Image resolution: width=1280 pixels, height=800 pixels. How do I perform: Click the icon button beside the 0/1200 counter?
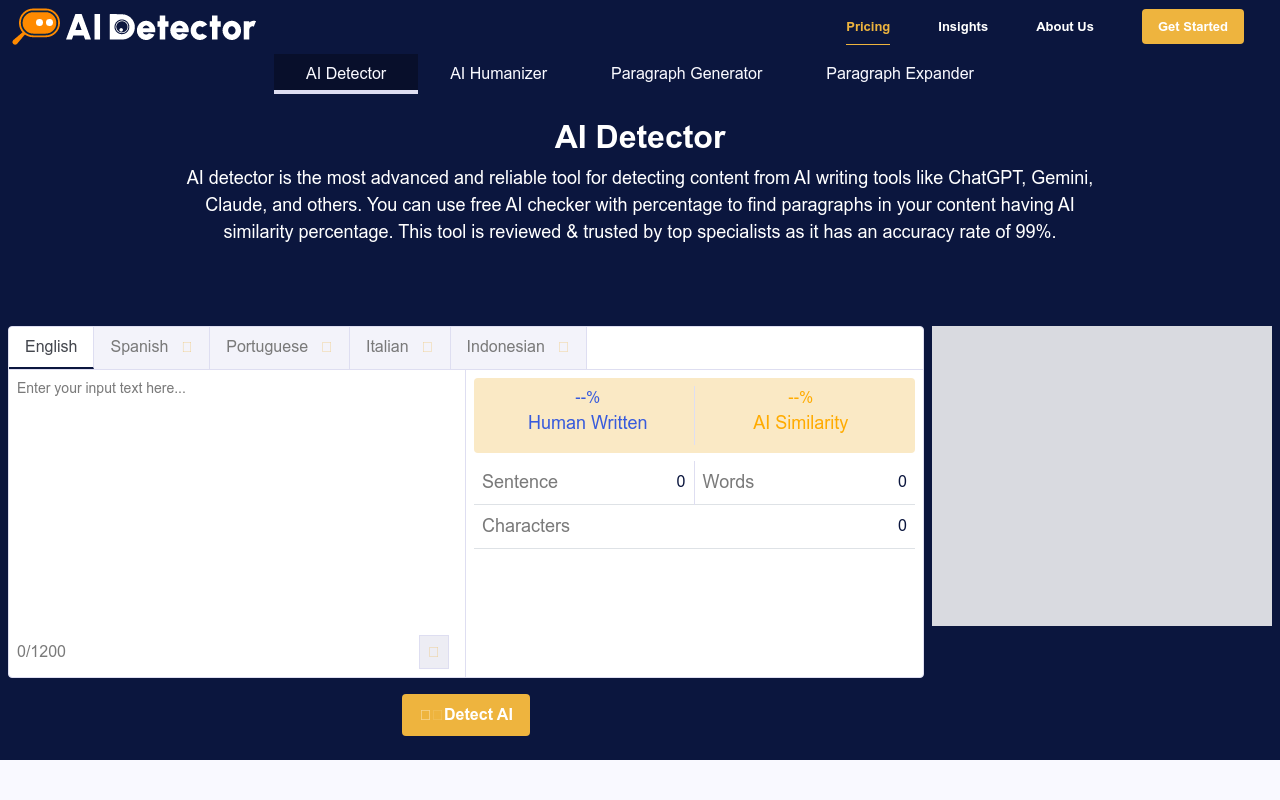click(x=434, y=652)
